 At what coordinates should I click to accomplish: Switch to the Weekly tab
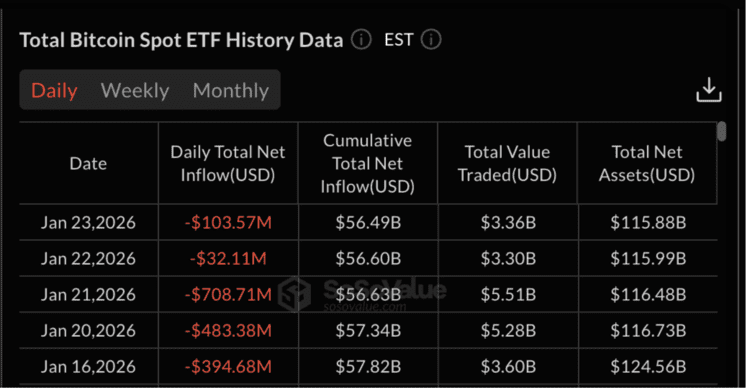point(135,90)
